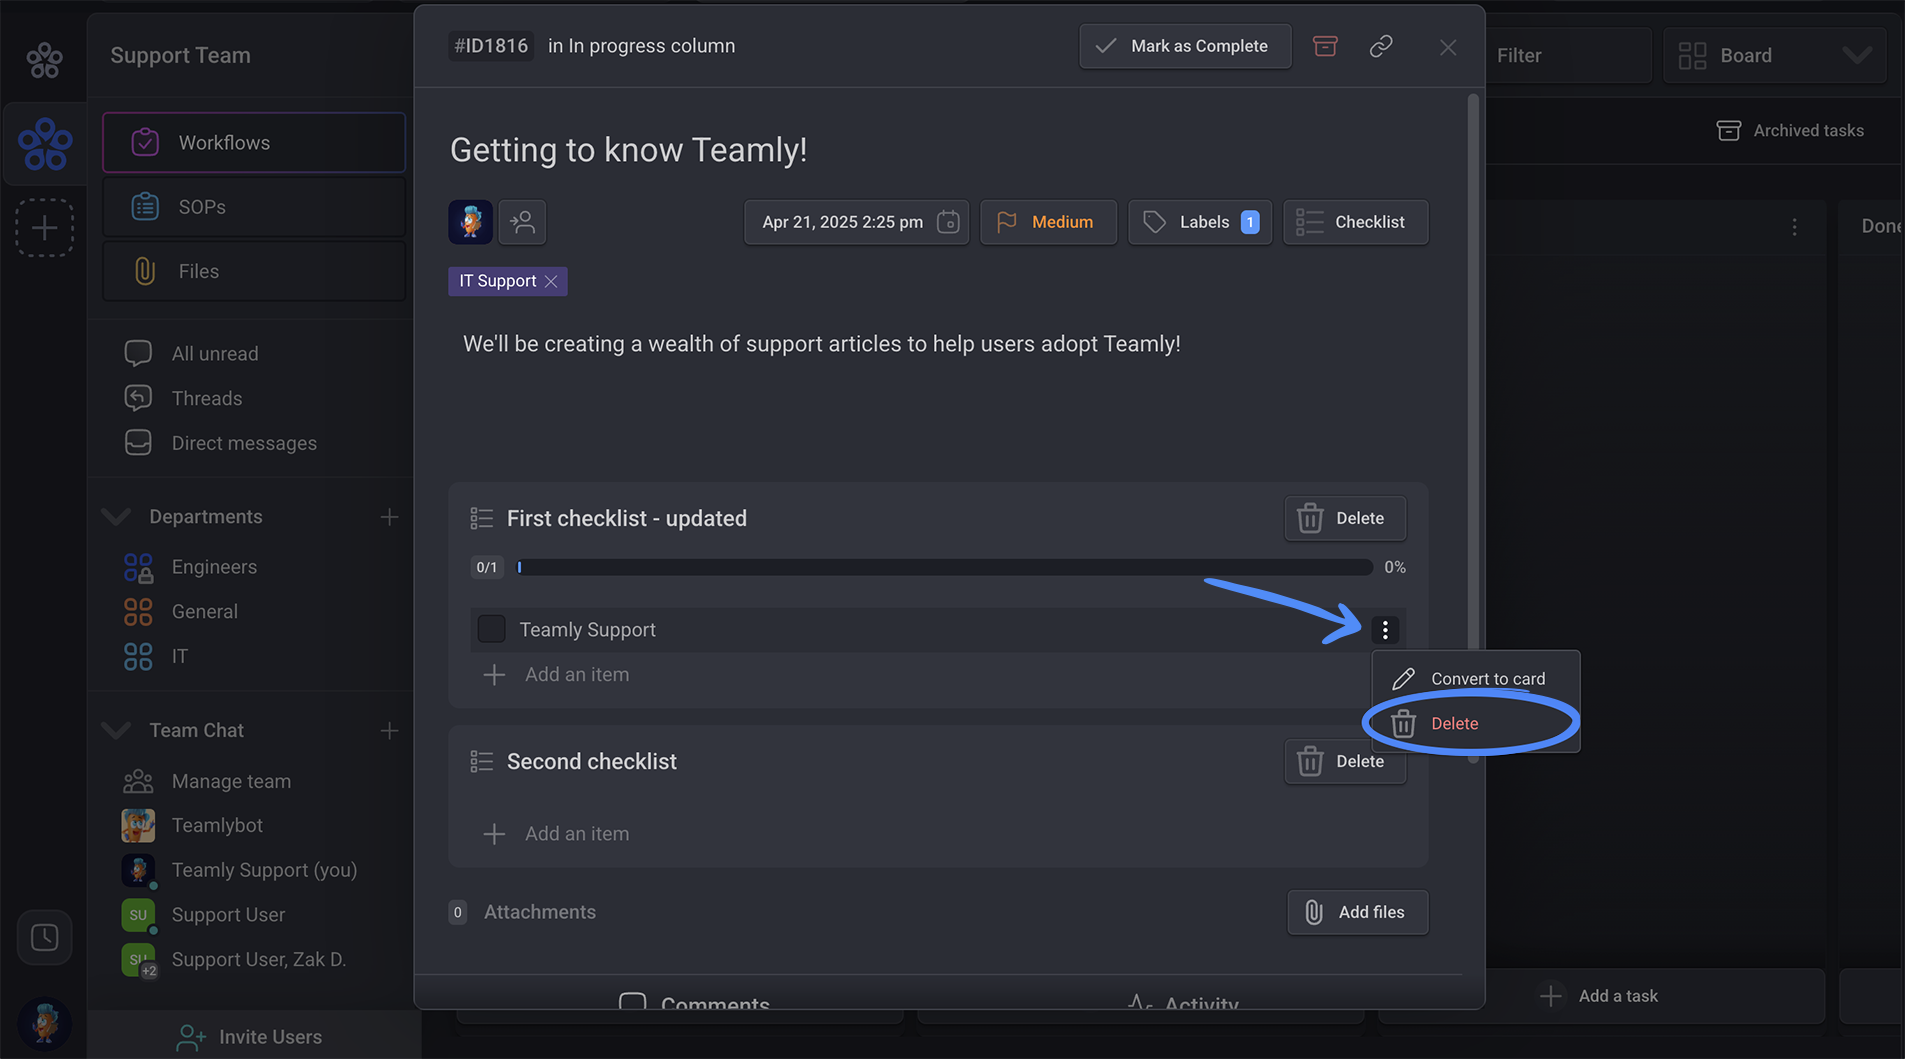Switch to the Comments tab
Image resolution: width=1905 pixels, height=1059 pixels.
tap(695, 1003)
